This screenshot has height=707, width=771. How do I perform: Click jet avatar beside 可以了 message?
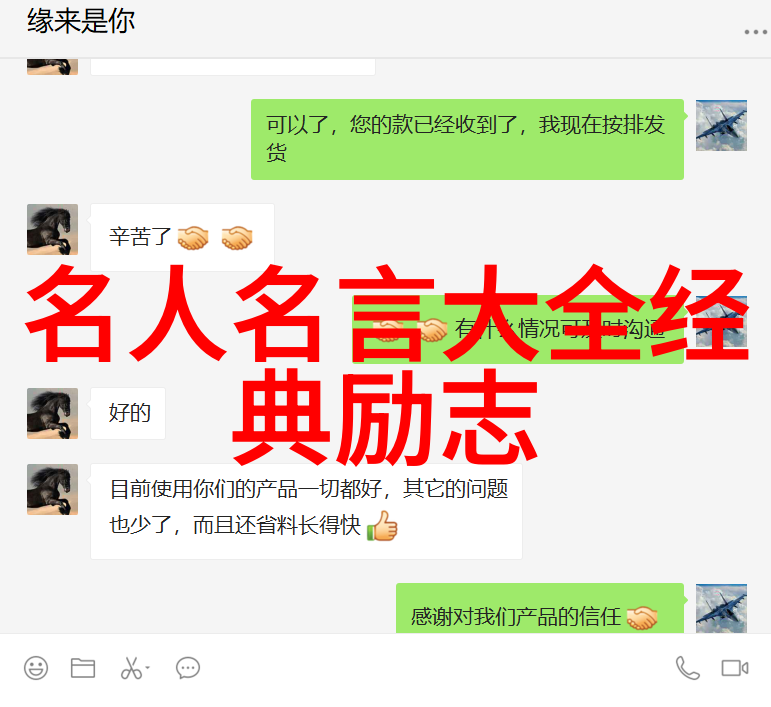pos(721,125)
